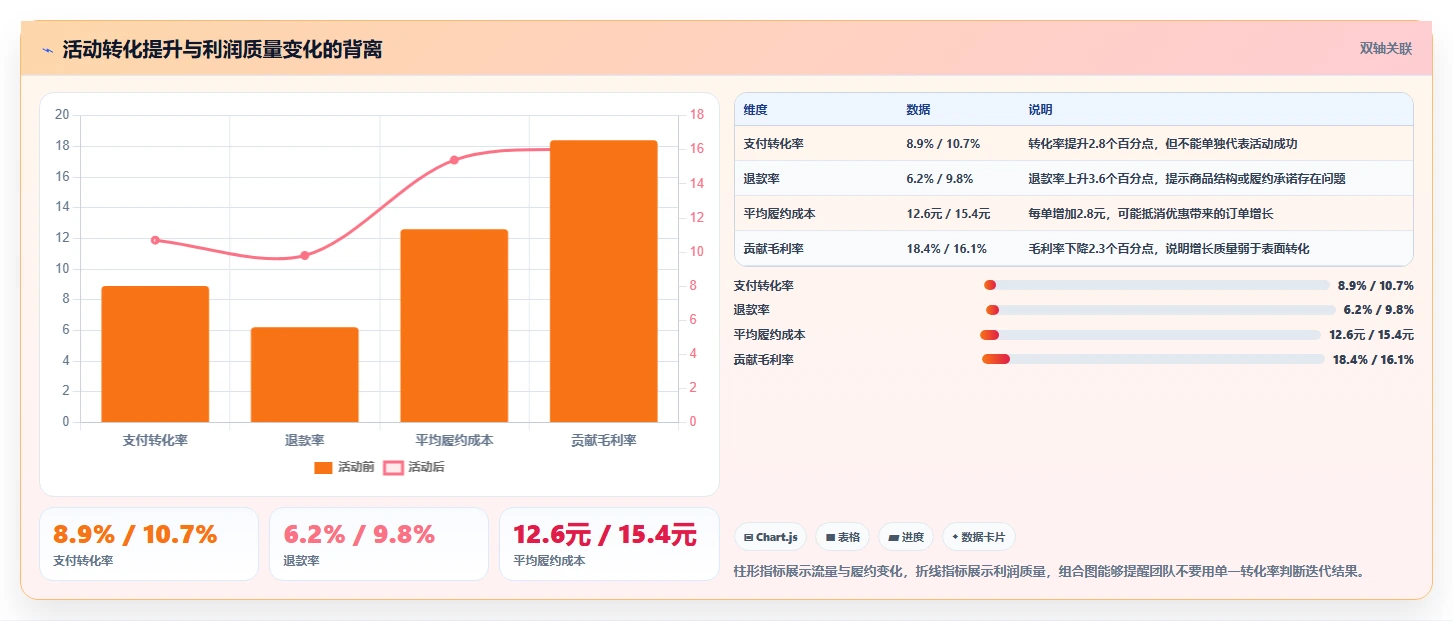Click the 支付转化率 progress row label
This screenshot has height=621, width=1453.
pyautogui.click(x=763, y=286)
